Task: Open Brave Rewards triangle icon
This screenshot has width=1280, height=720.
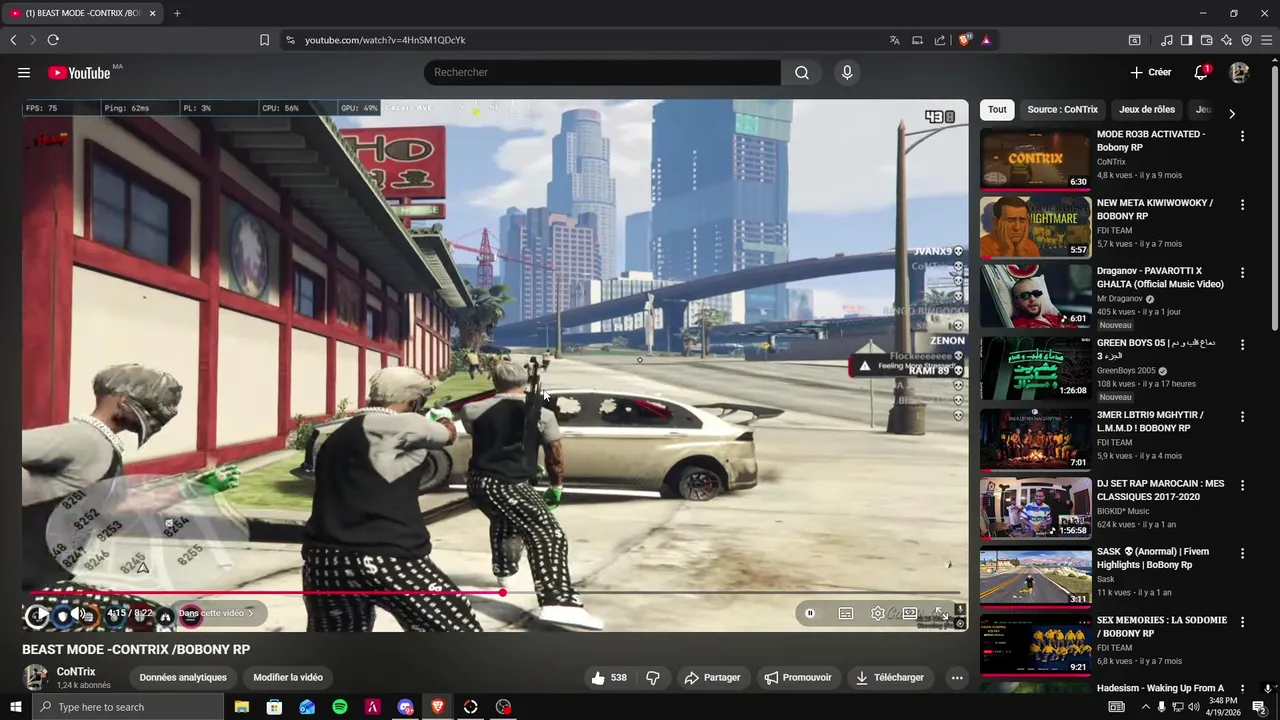Action: click(x=986, y=40)
